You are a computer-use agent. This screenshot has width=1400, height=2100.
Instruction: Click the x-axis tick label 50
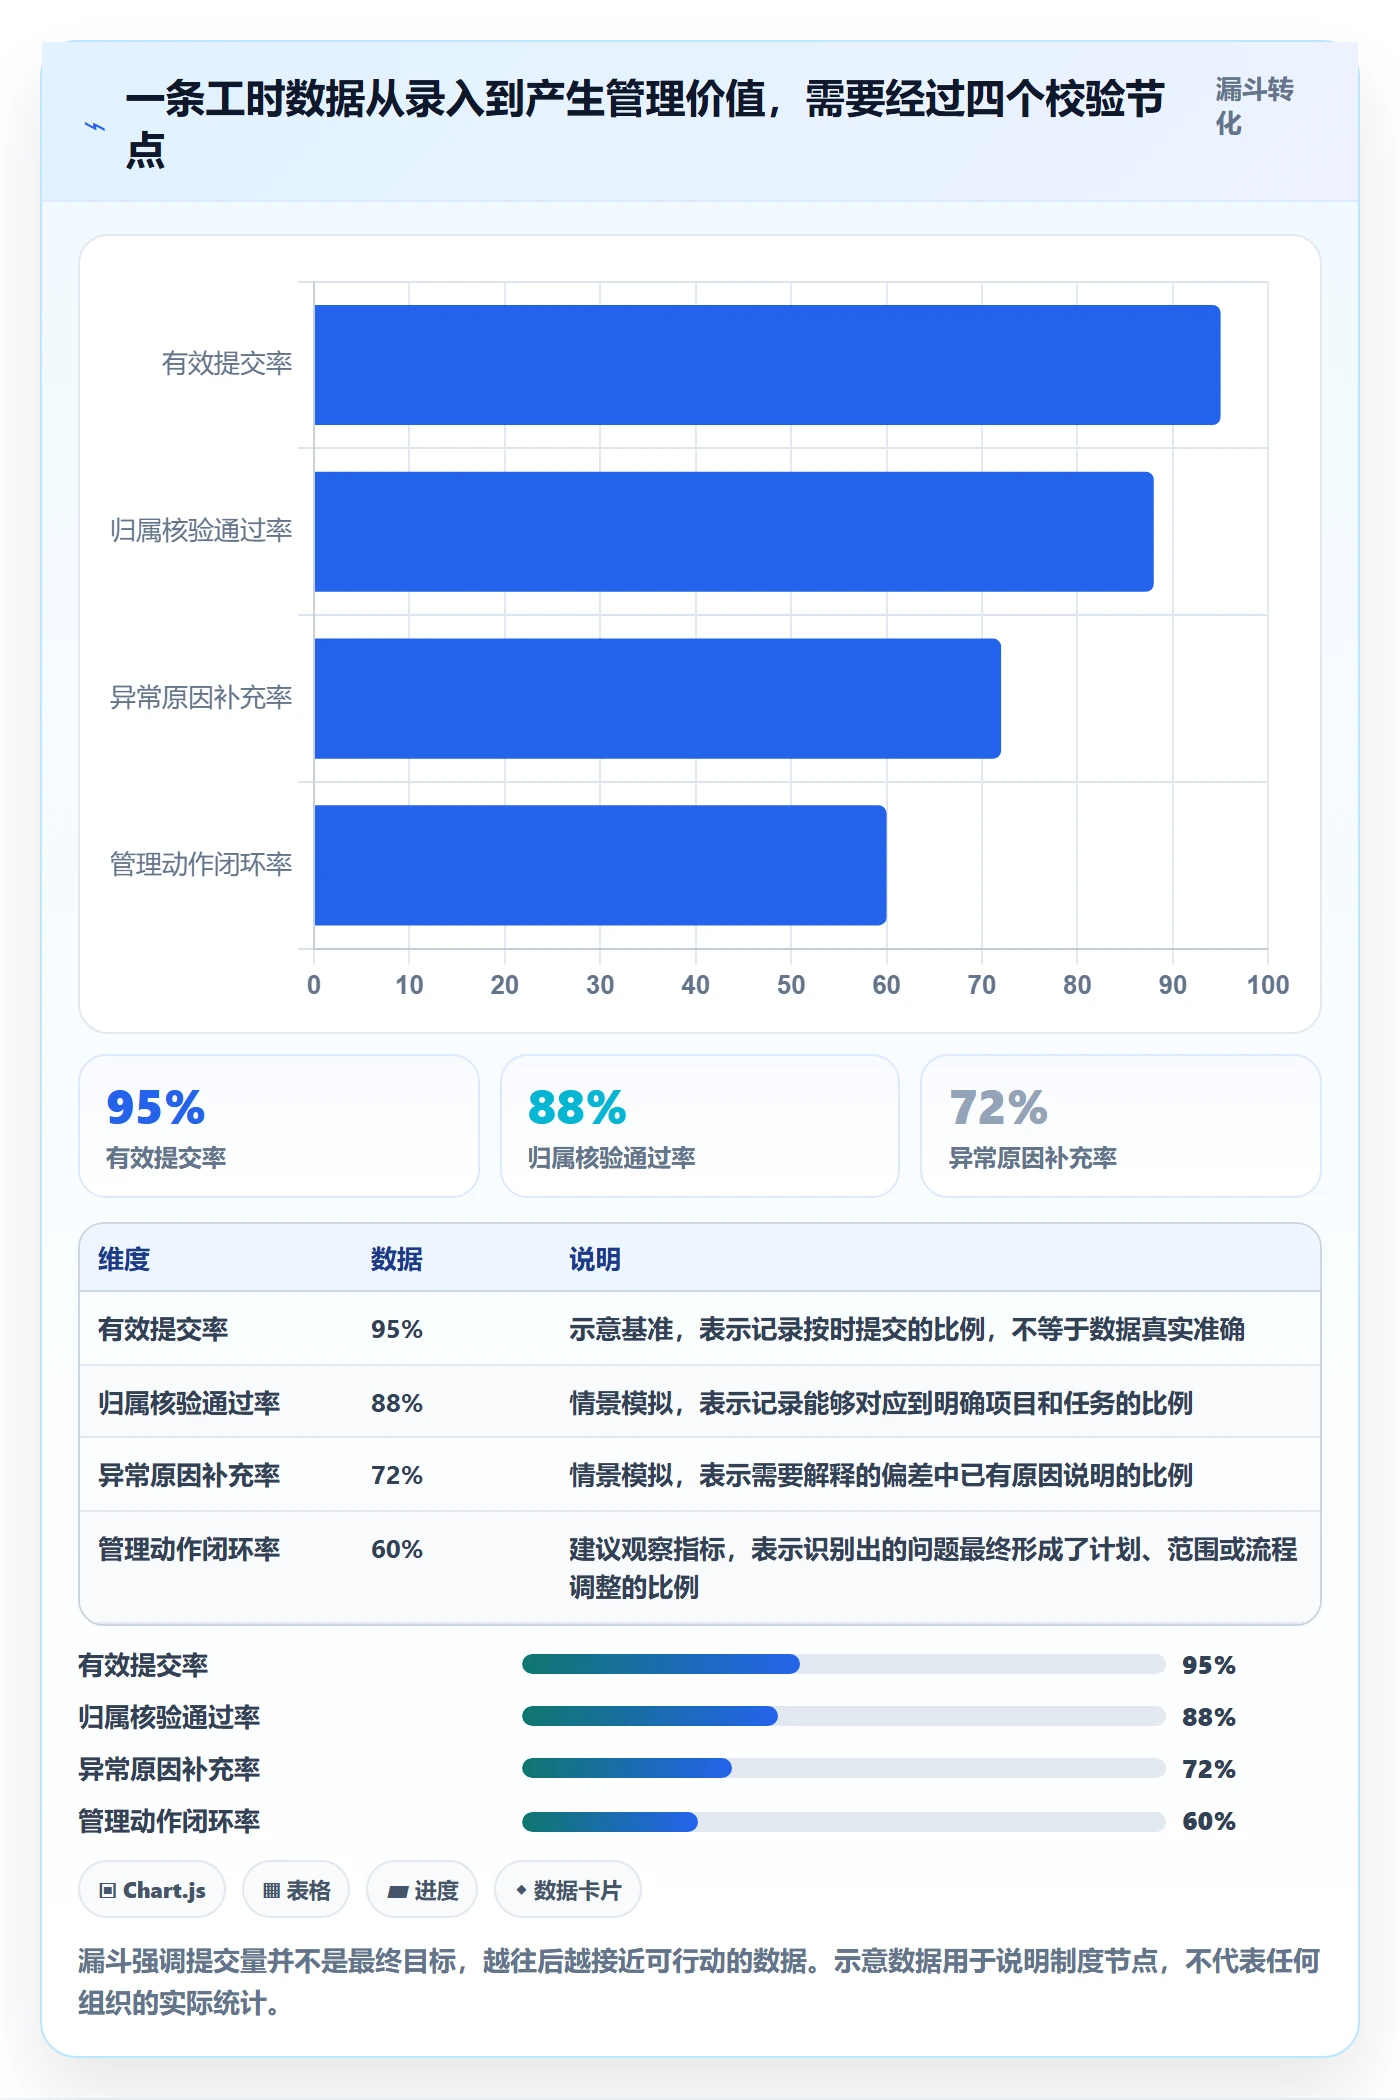coord(791,985)
